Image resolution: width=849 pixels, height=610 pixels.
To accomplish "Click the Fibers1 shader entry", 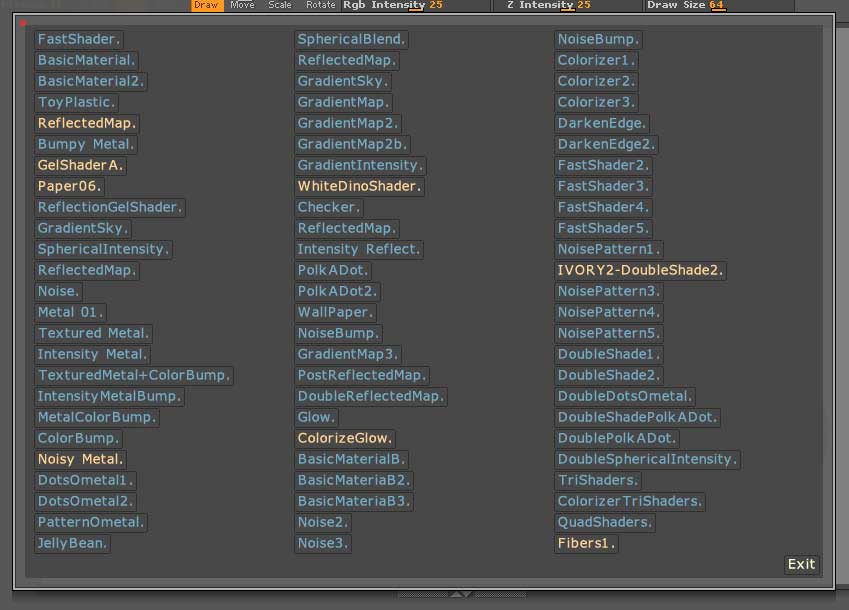I will [586, 544].
